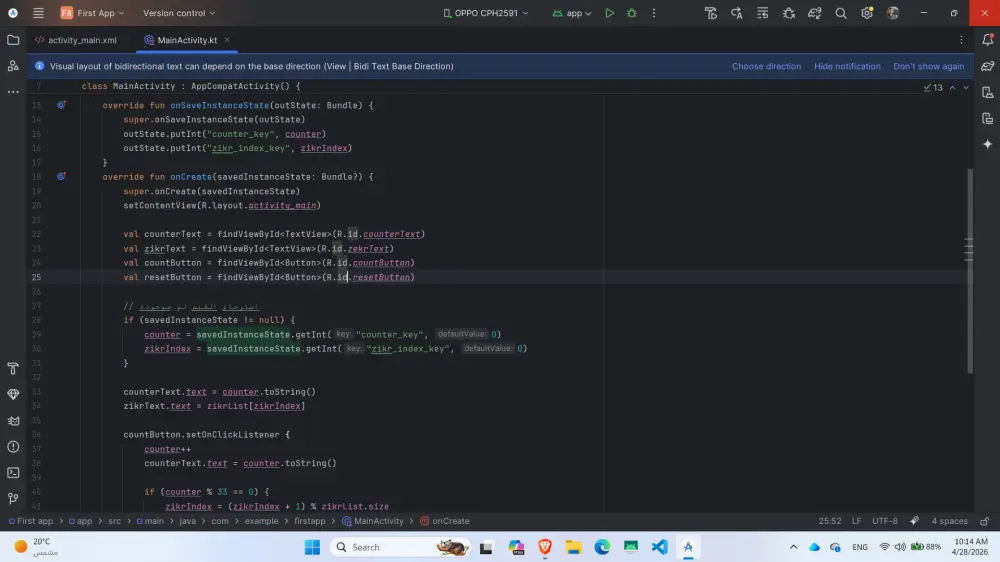This screenshot has height=562, width=1000.
Task: Click the src breadcrumb item
Action: click(x=114, y=521)
